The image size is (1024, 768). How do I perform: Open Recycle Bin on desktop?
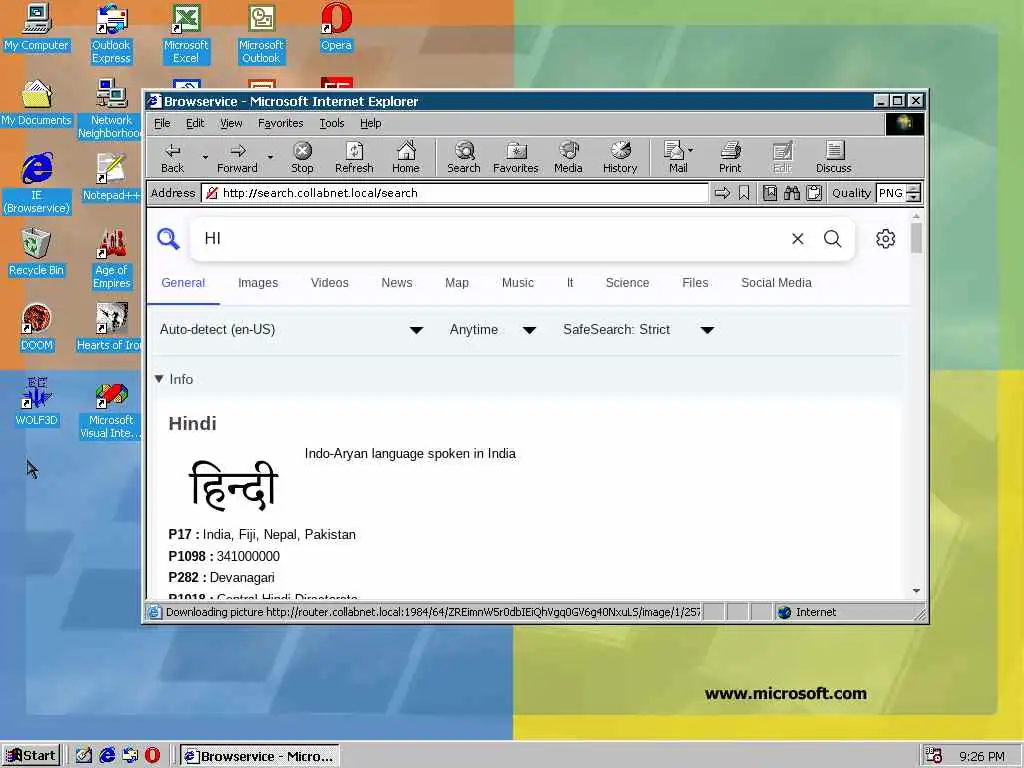coord(36,253)
